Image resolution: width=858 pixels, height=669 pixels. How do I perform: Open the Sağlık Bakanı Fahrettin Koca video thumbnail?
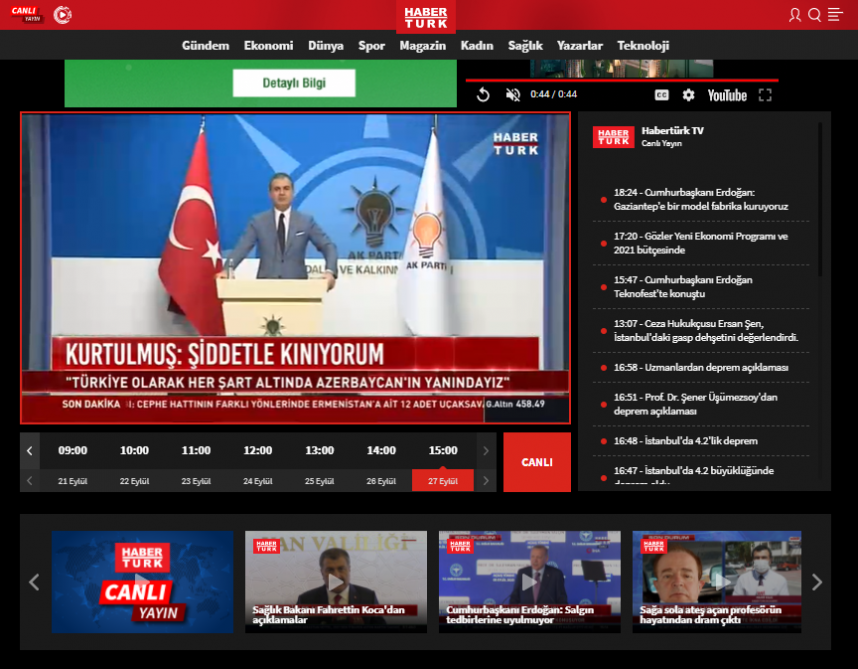(x=336, y=581)
